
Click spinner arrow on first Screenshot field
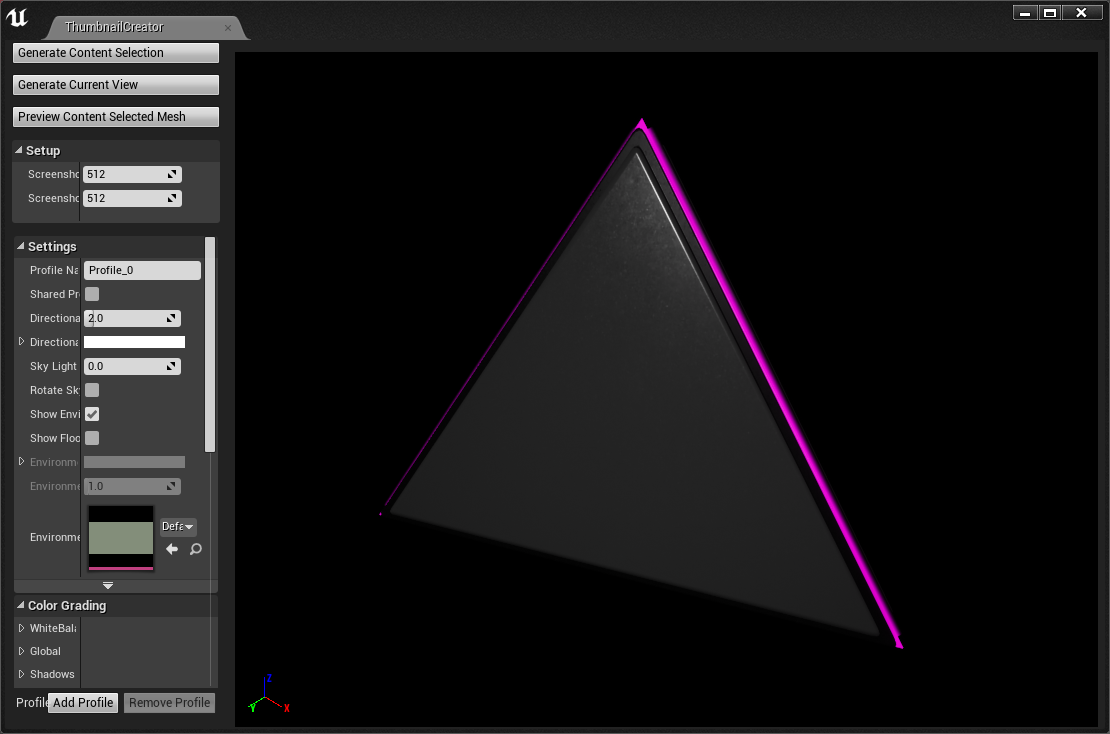172,174
